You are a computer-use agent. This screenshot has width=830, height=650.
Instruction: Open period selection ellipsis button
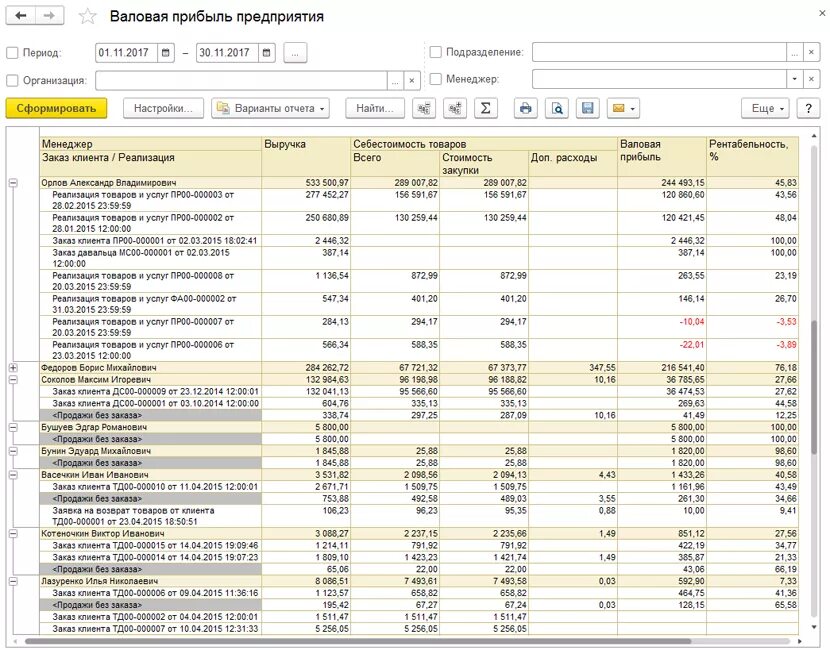pos(295,52)
